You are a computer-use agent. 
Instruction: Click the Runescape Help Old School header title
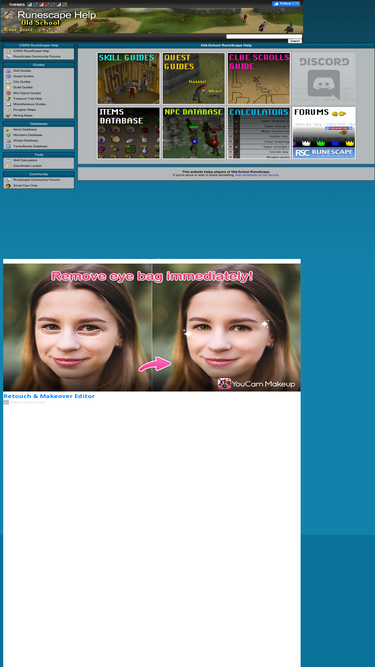56,19
